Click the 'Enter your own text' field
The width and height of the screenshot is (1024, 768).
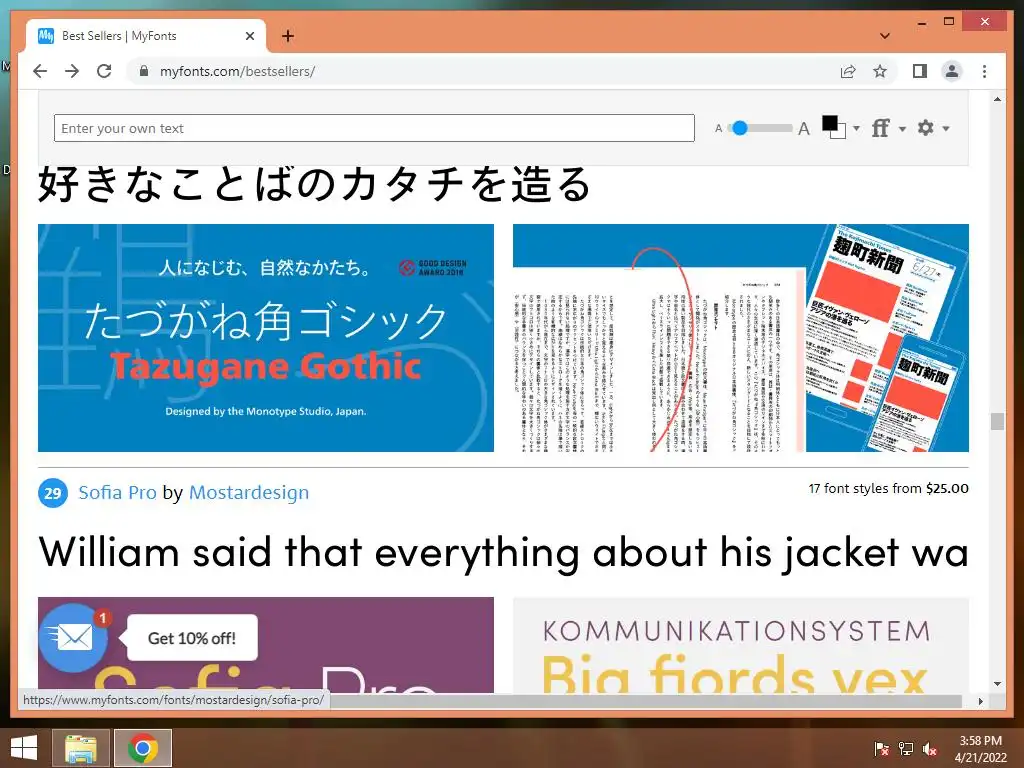coord(374,128)
